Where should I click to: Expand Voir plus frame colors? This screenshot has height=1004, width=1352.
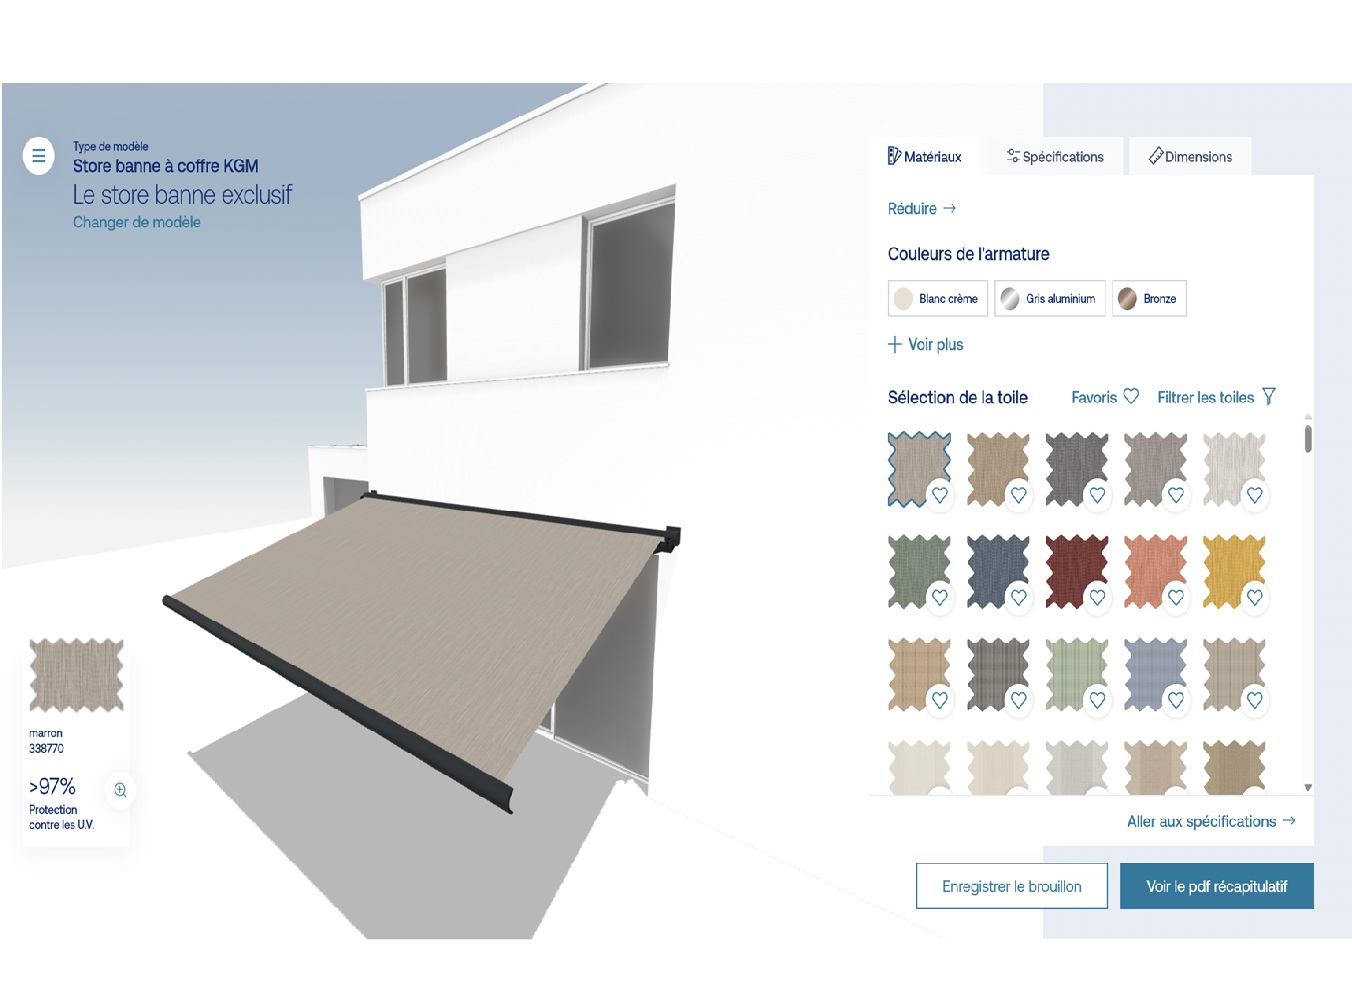(x=925, y=345)
